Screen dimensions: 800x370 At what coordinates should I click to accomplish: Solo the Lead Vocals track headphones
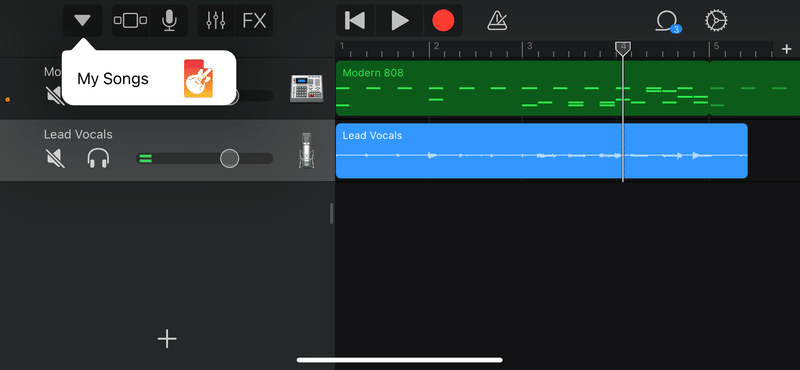[98, 158]
